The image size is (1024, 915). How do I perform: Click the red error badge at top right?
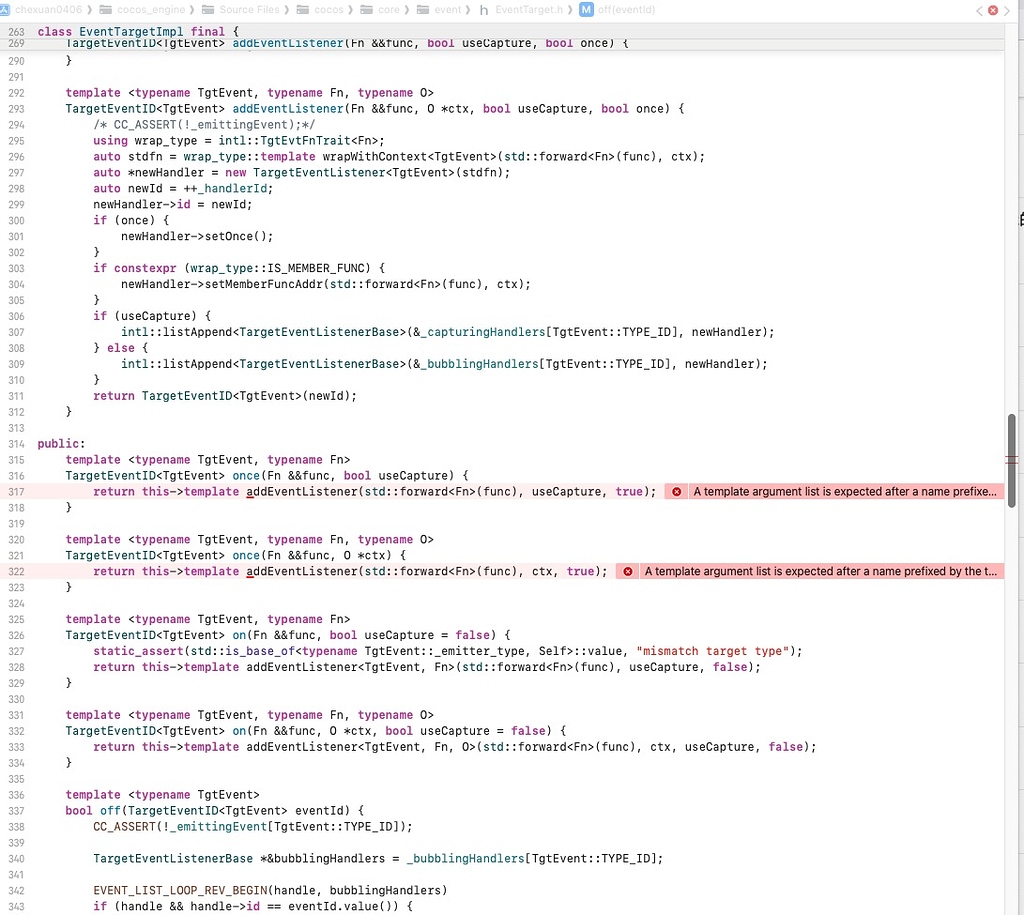pos(992,10)
